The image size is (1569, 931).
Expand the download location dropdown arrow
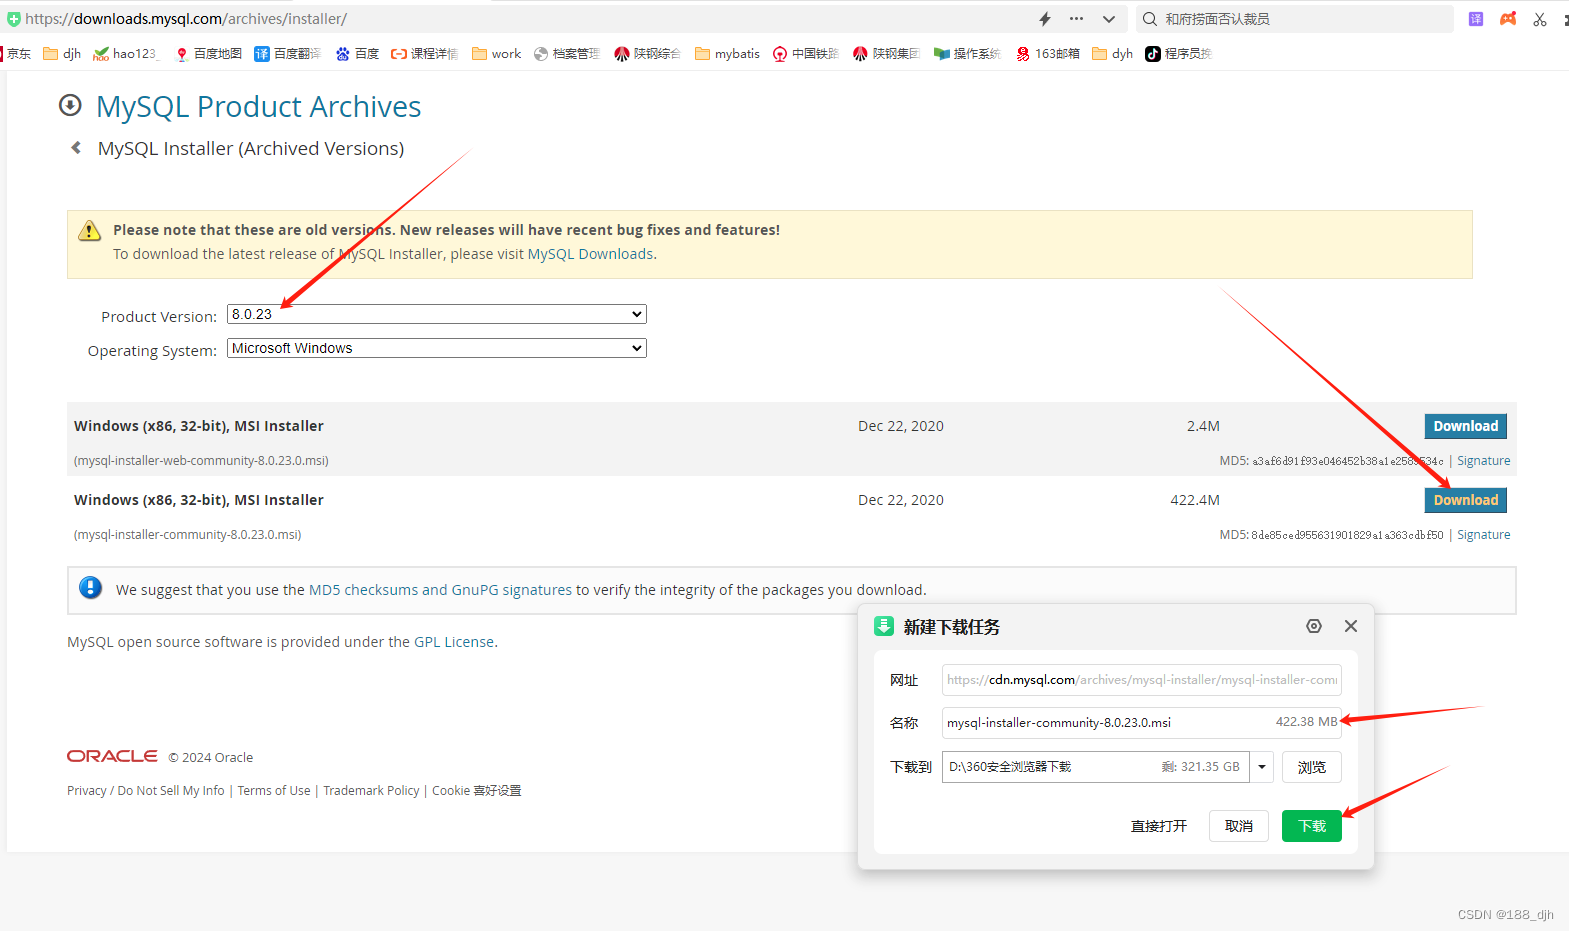[1262, 767]
